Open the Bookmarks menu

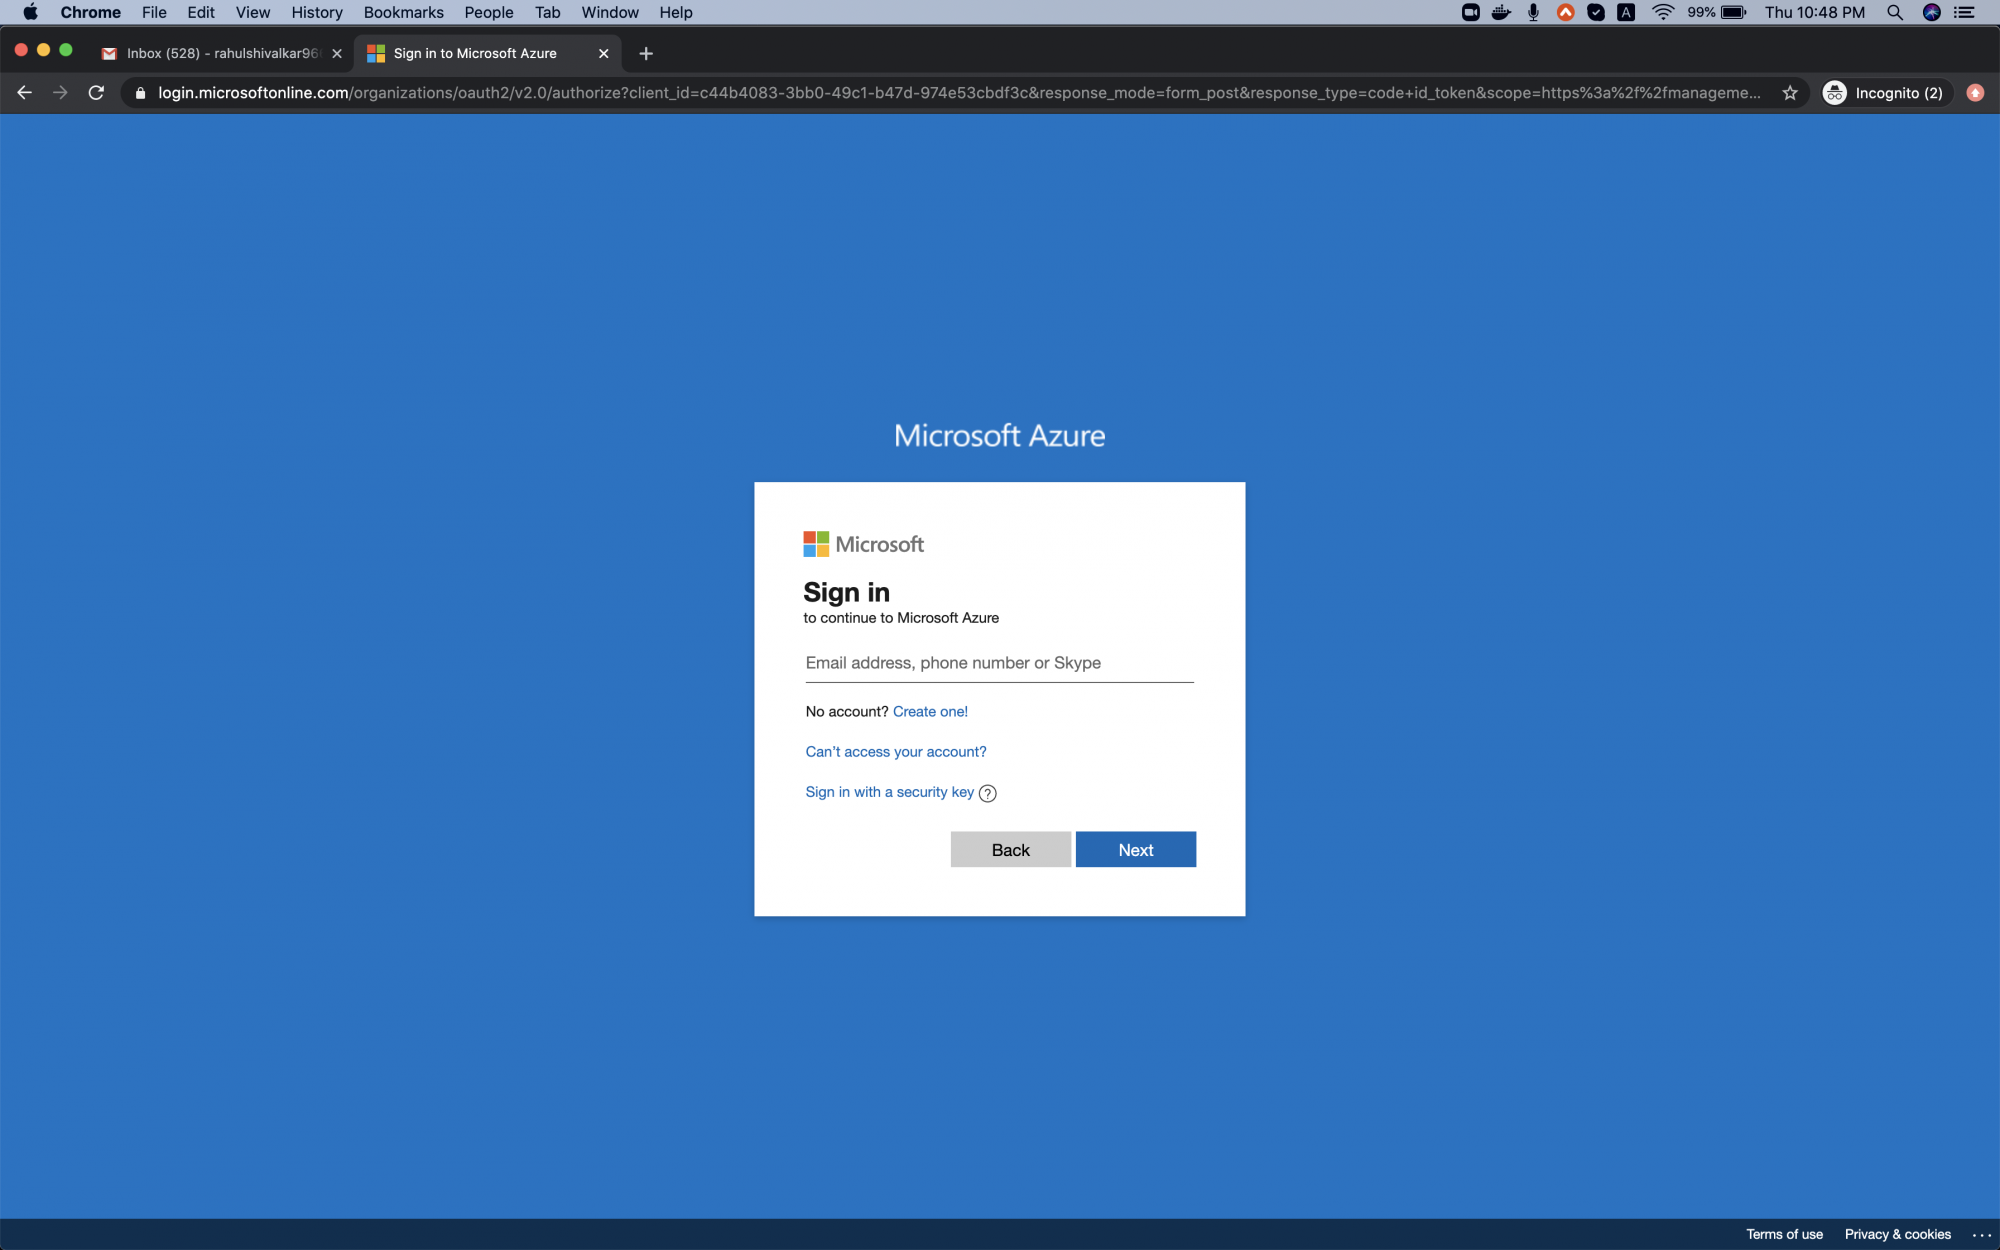point(402,12)
